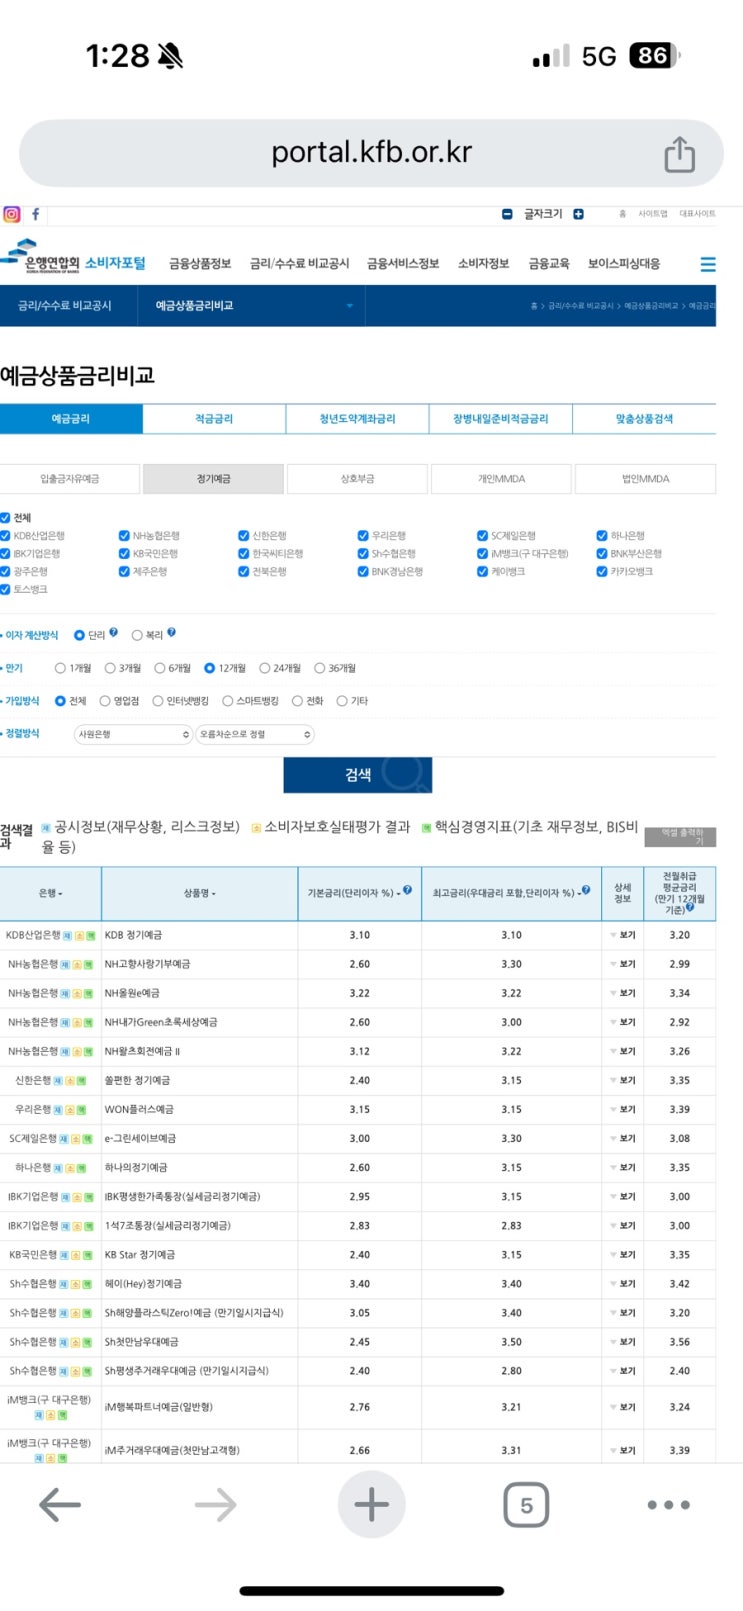The width and height of the screenshot is (743, 1611).
Task: Open the 금융상품정보 menu
Action: [200, 264]
